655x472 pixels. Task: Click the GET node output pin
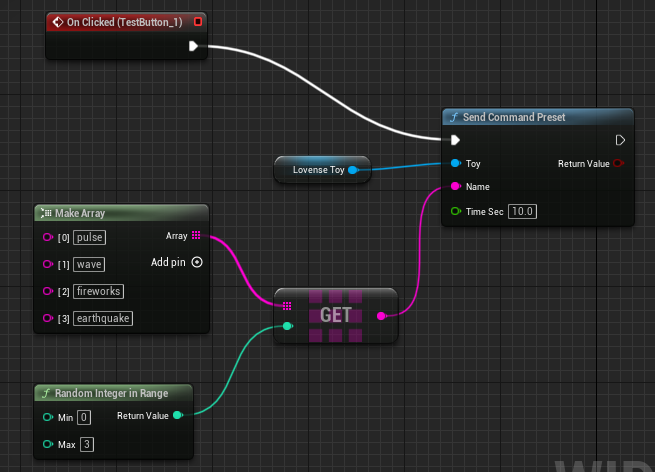382,315
